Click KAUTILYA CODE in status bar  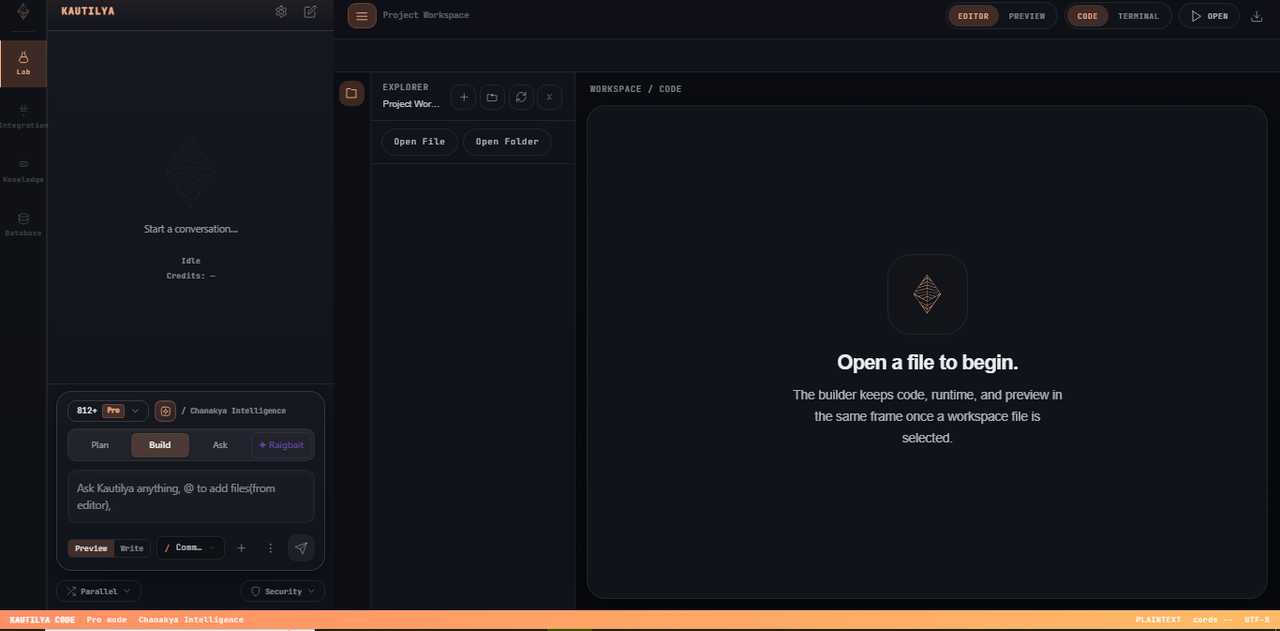click(x=42, y=620)
